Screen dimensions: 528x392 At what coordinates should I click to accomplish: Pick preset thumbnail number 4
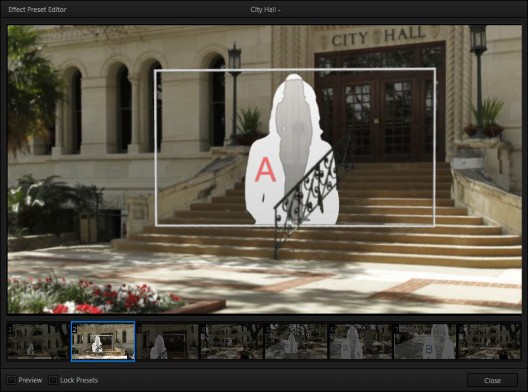tap(232, 341)
